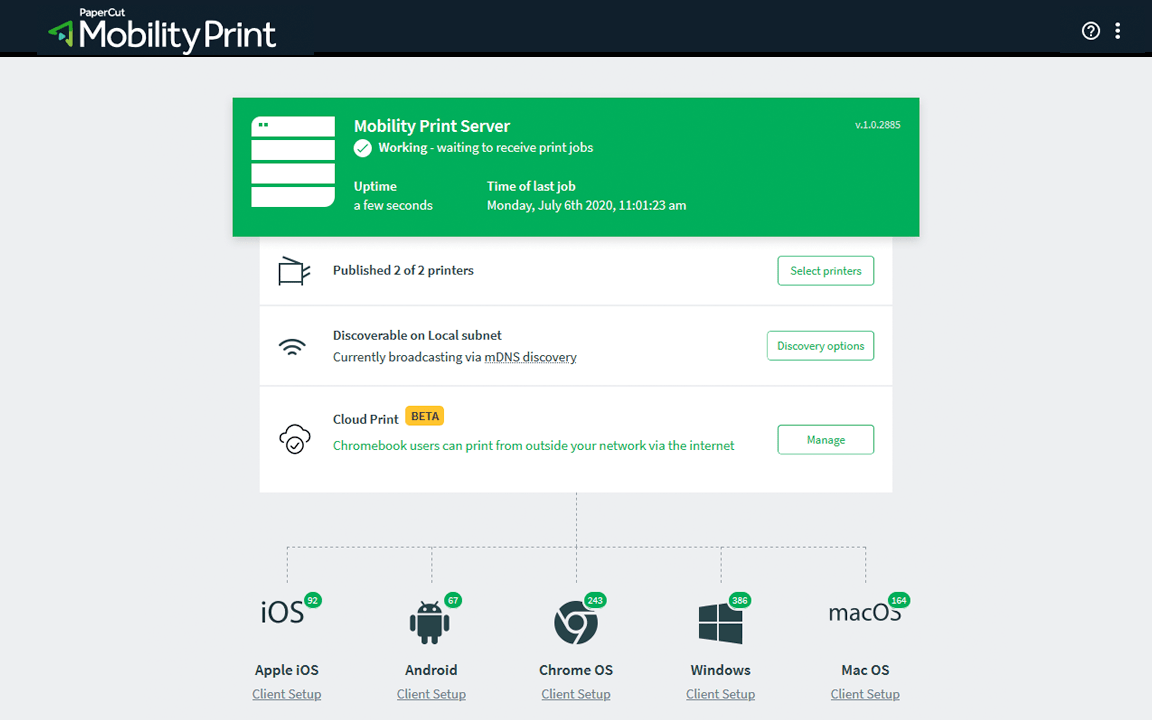
Task: Click the mDNS discovery link
Action: pyautogui.click(x=530, y=357)
